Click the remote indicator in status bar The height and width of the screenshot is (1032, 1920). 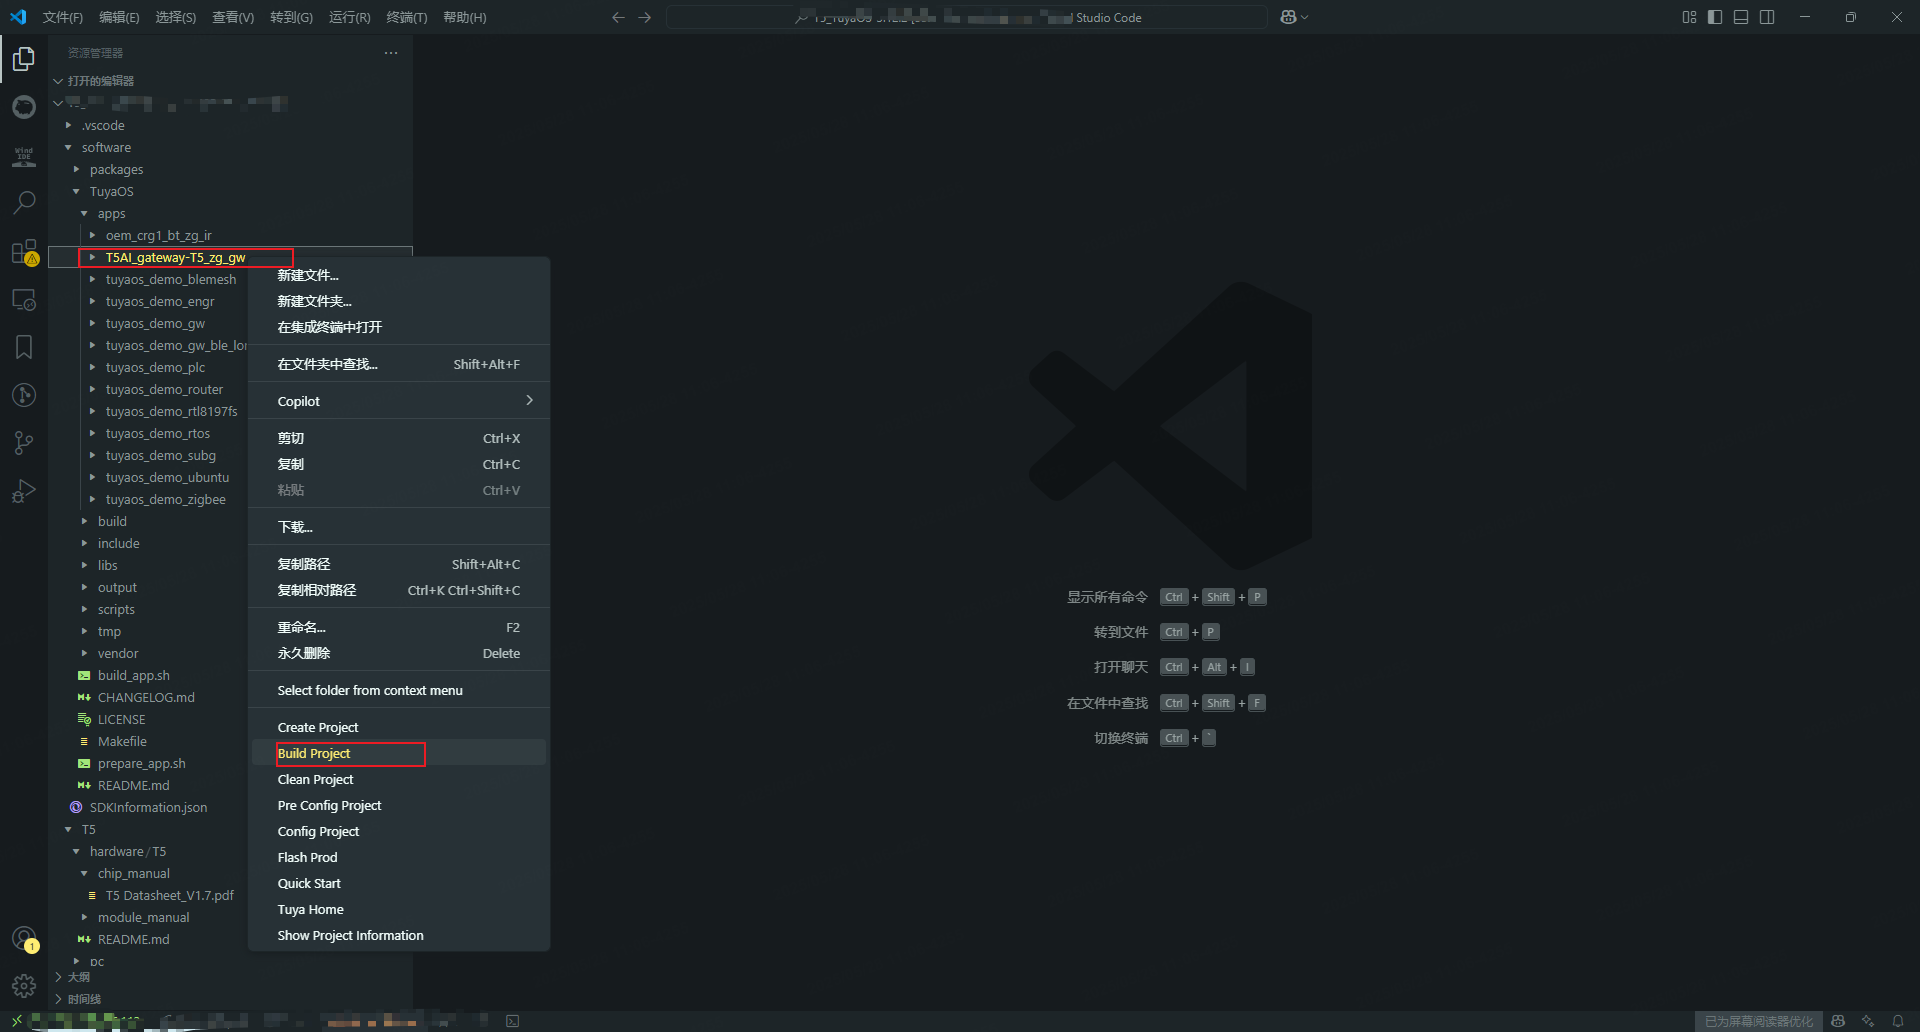click(x=17, y=1021)
